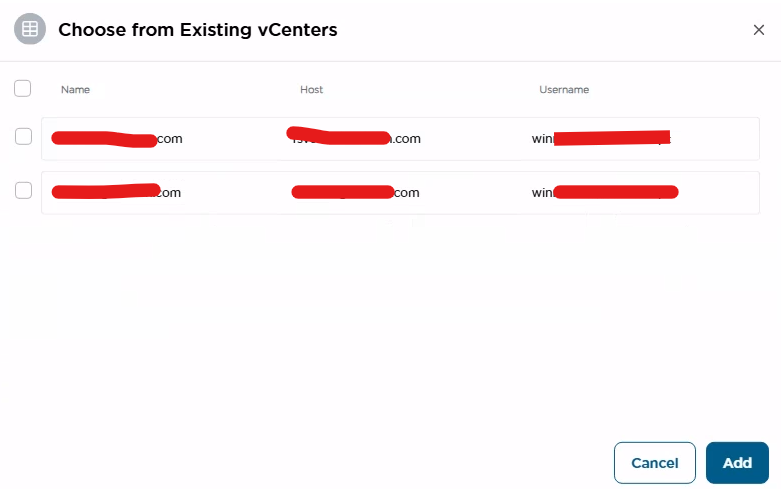Select the first row's vCenter name

117,139
